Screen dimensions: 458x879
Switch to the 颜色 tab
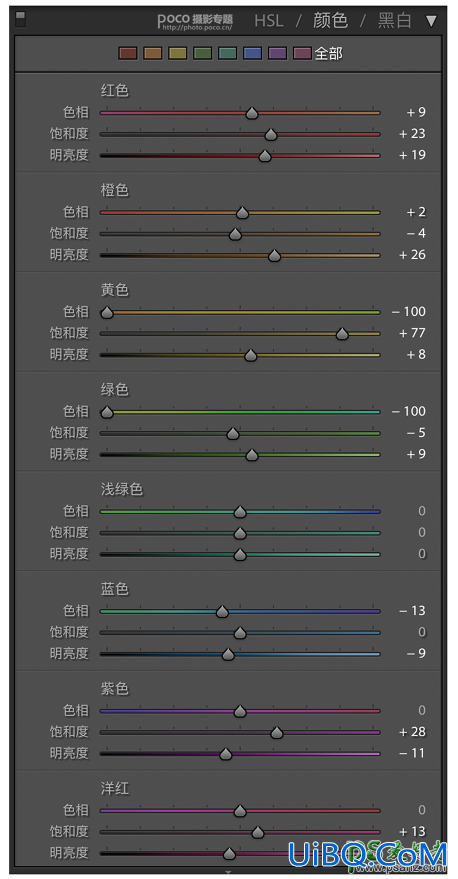[x=330, y=21]
